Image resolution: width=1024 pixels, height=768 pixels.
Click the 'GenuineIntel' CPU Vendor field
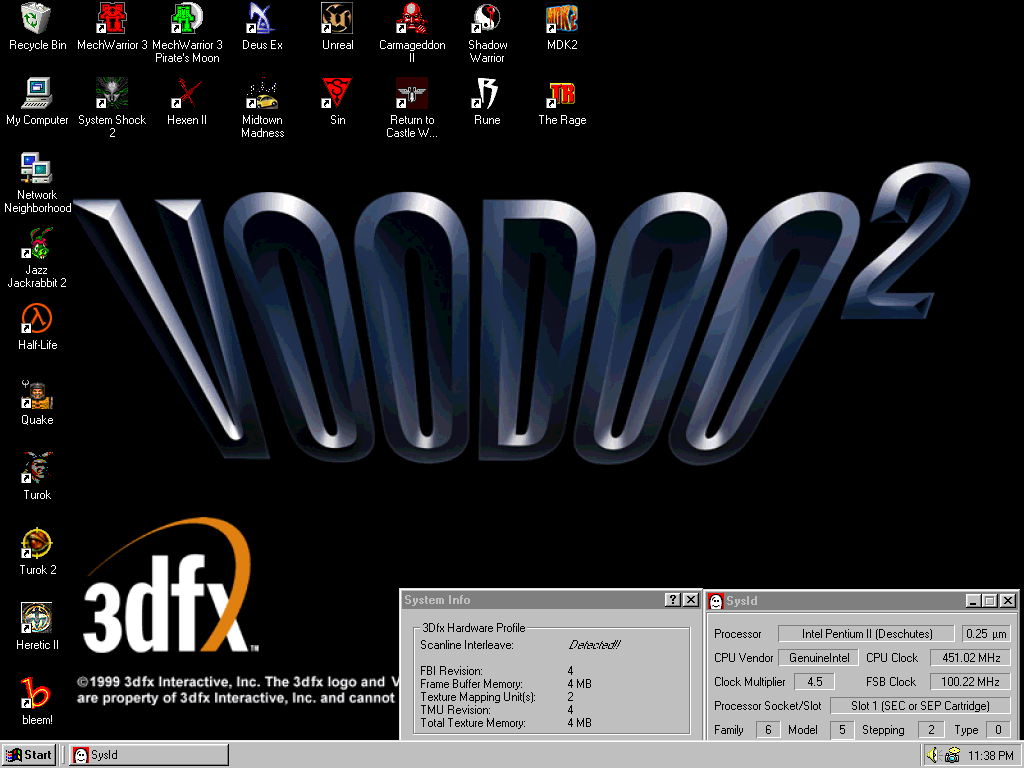click(819, 658)
